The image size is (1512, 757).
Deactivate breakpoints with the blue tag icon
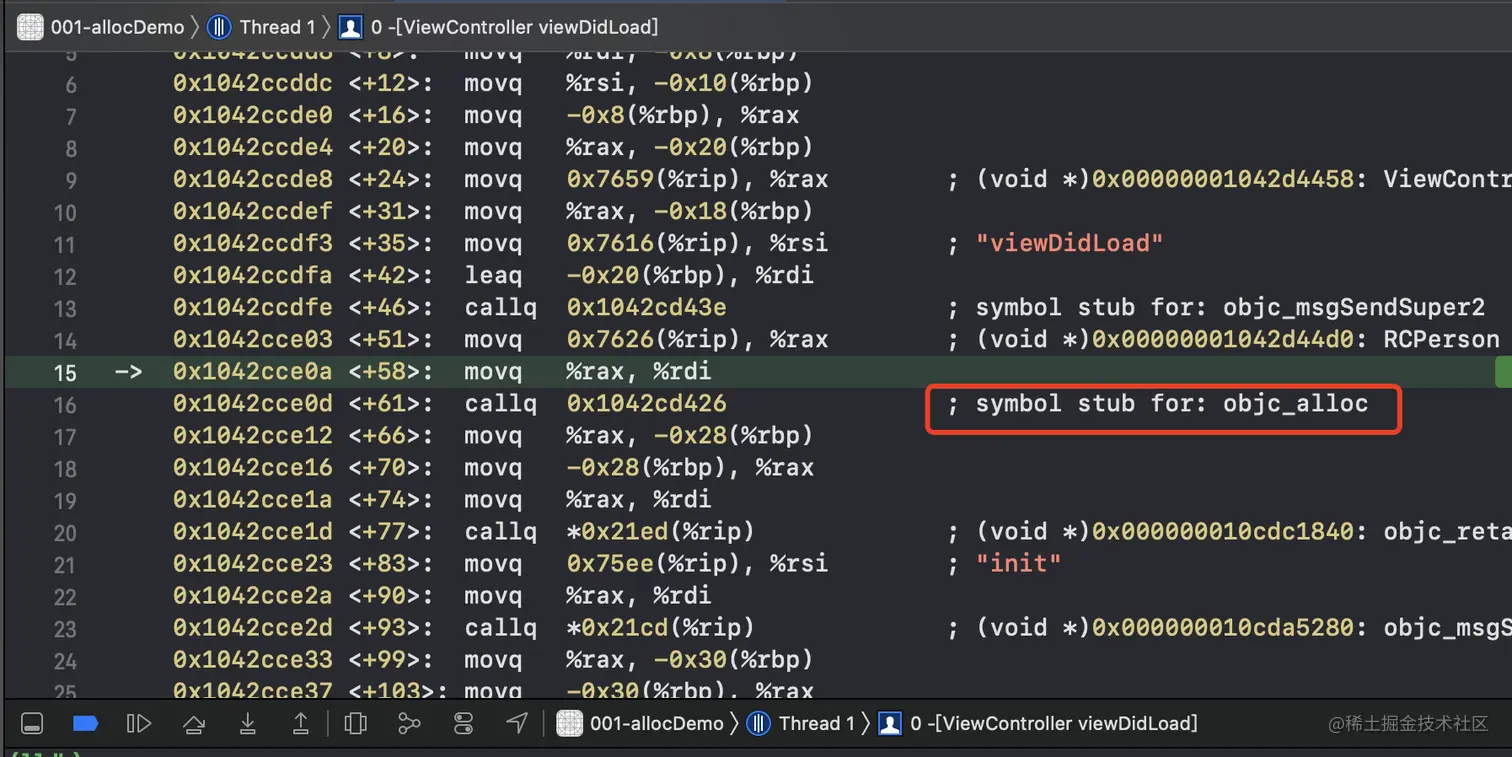coord(86,723)
